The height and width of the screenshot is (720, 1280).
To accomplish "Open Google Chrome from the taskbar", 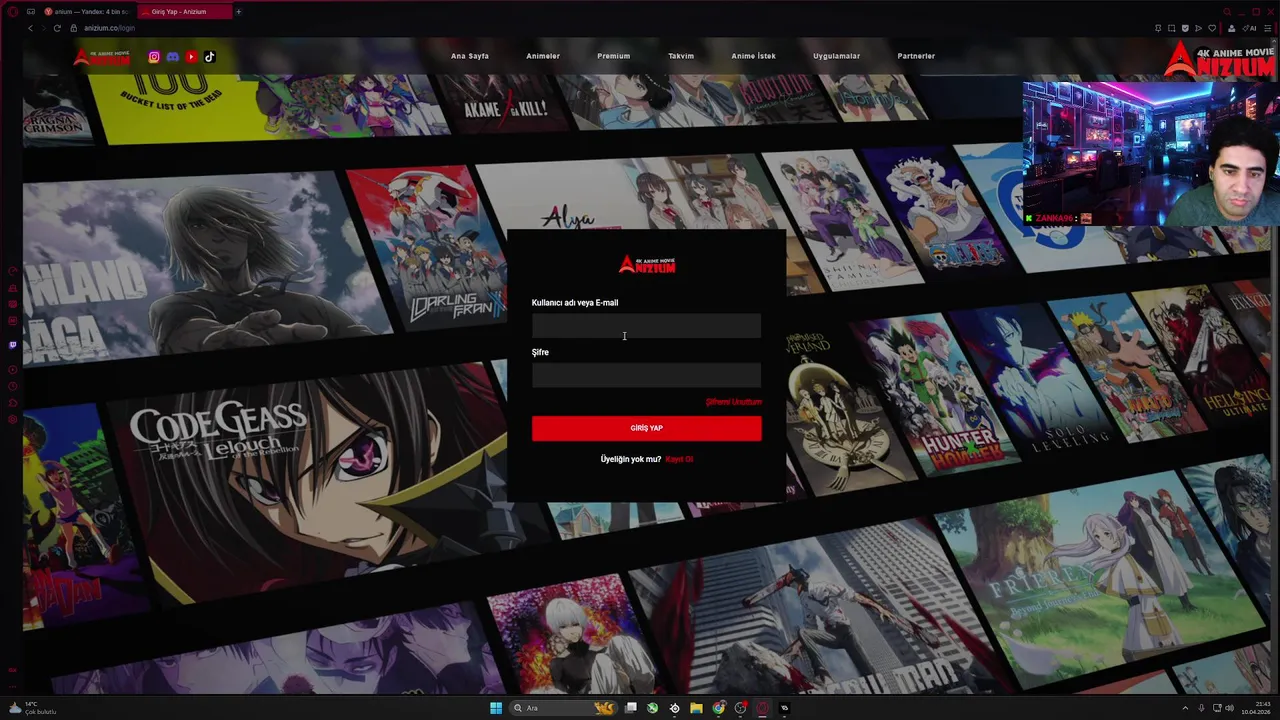I will (x=718, y=708).
